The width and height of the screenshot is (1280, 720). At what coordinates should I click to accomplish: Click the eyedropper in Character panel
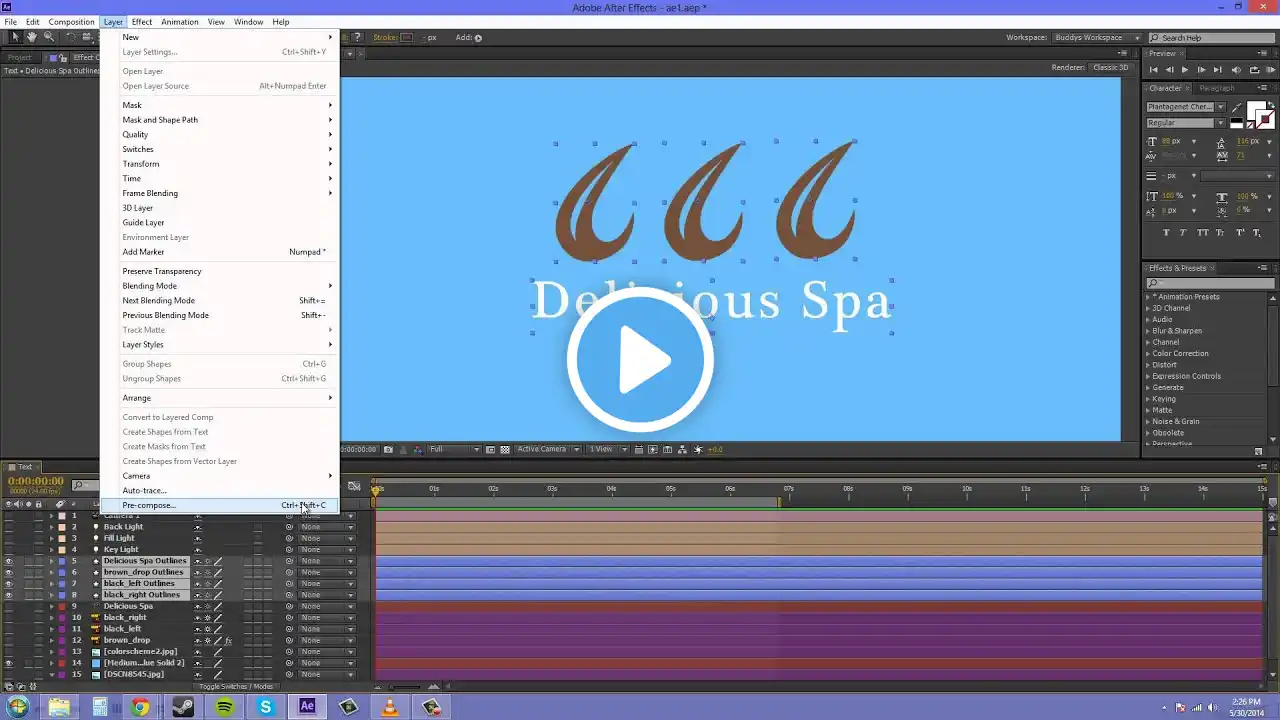pyautogui.click(x=1238, y=107)
